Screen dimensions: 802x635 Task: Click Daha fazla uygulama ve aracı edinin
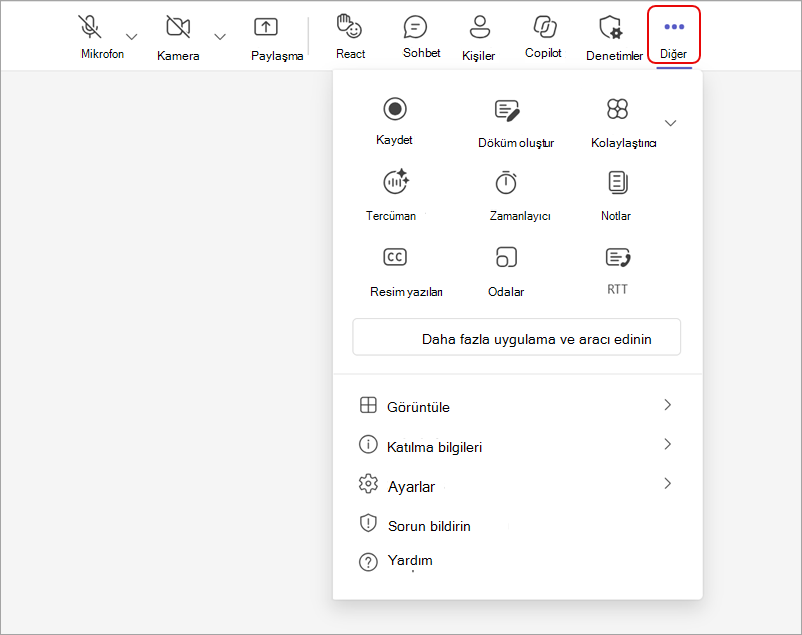[517, 337]
